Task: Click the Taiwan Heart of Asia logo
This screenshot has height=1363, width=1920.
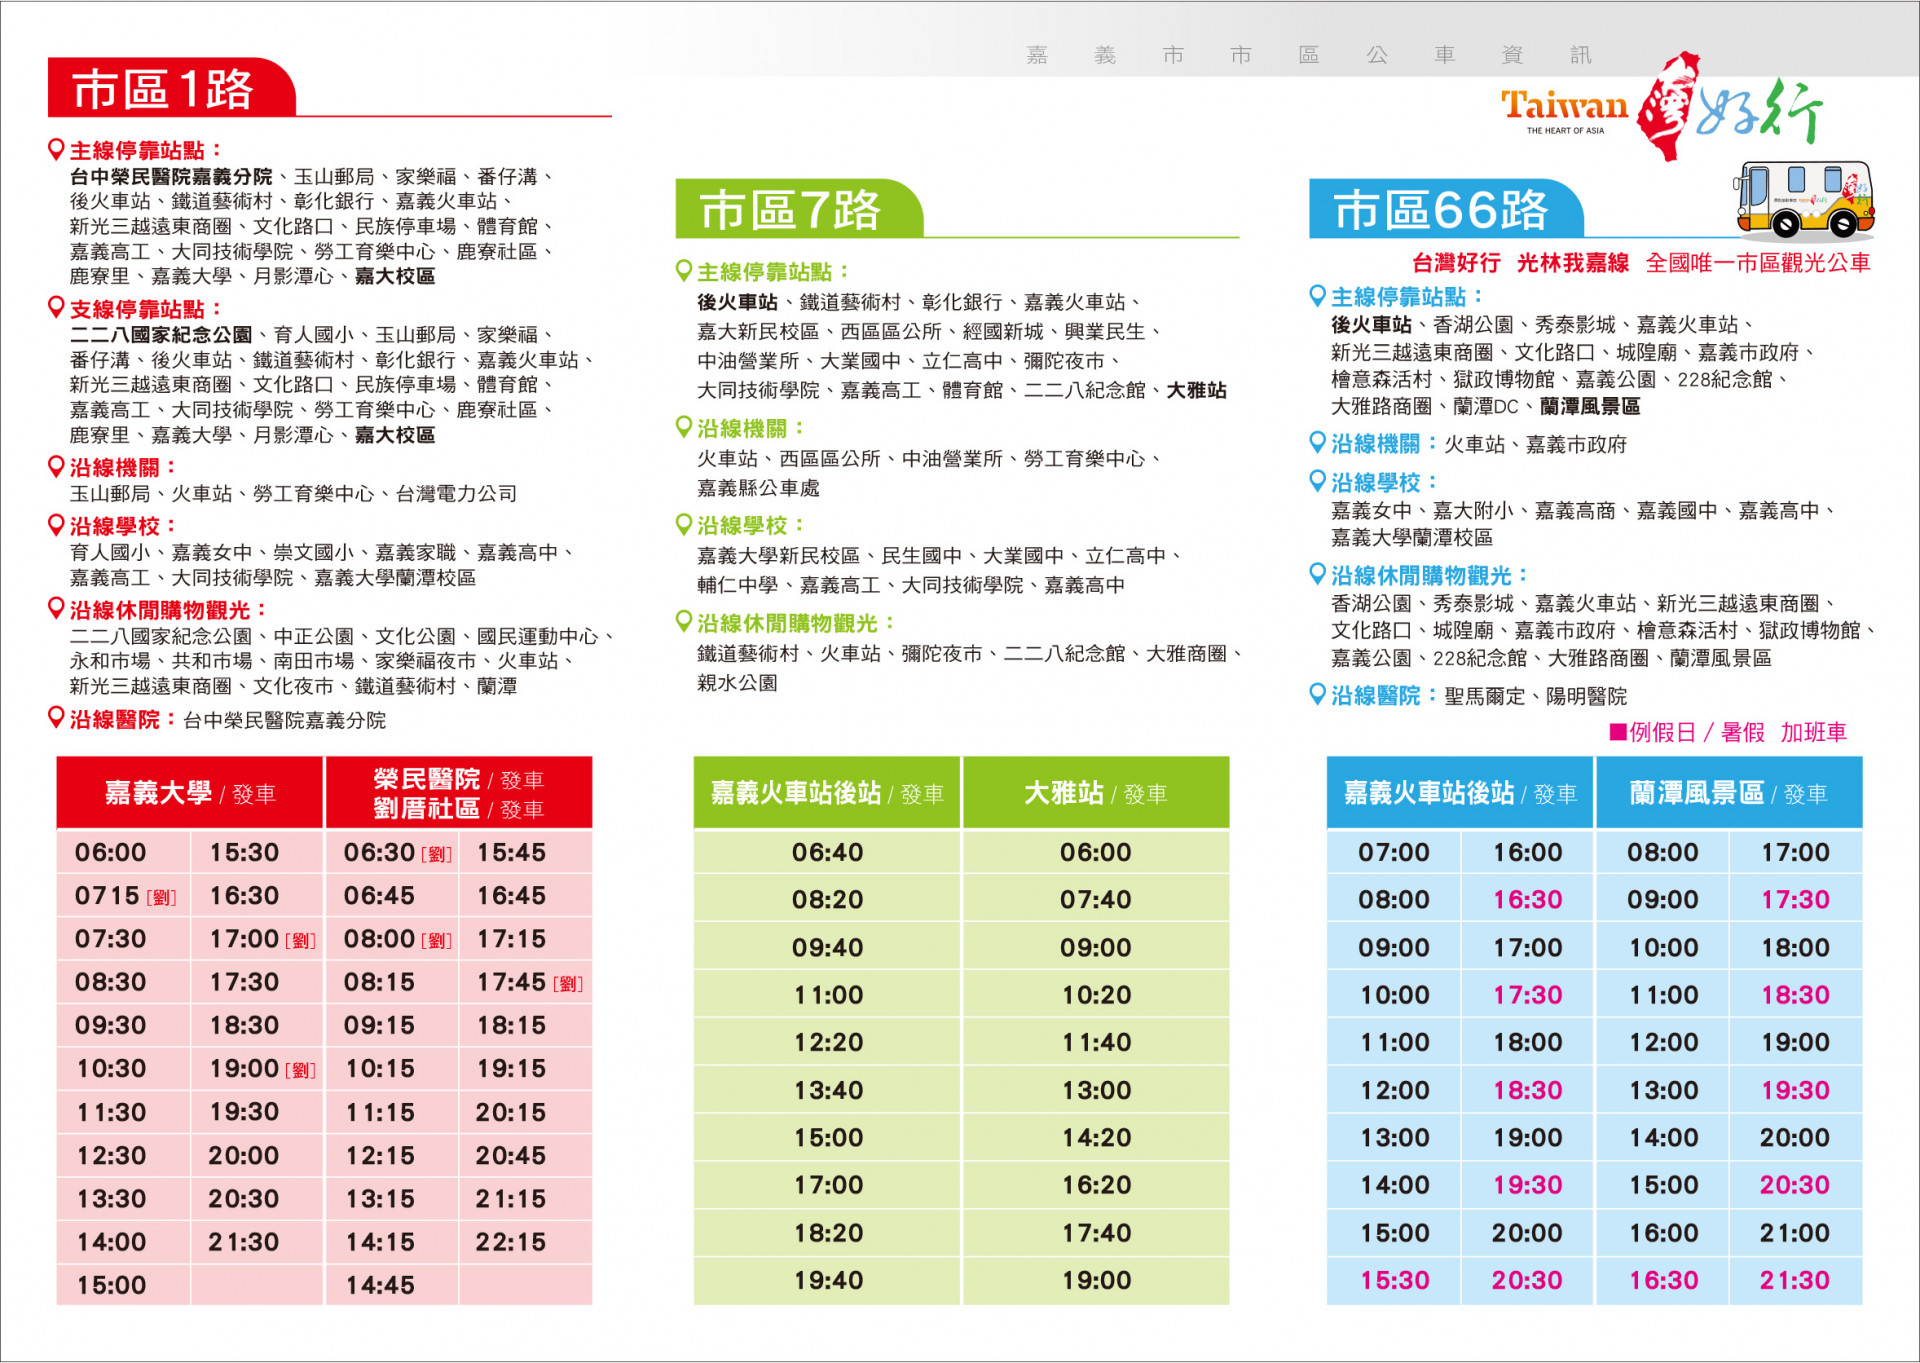Action: click(1564, 109)
